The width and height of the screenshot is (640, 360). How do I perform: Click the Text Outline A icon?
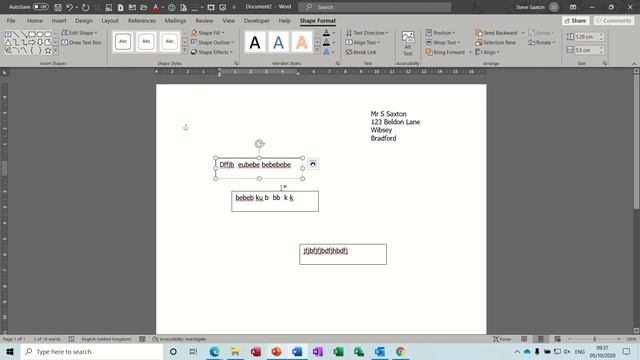coord(326,42)
